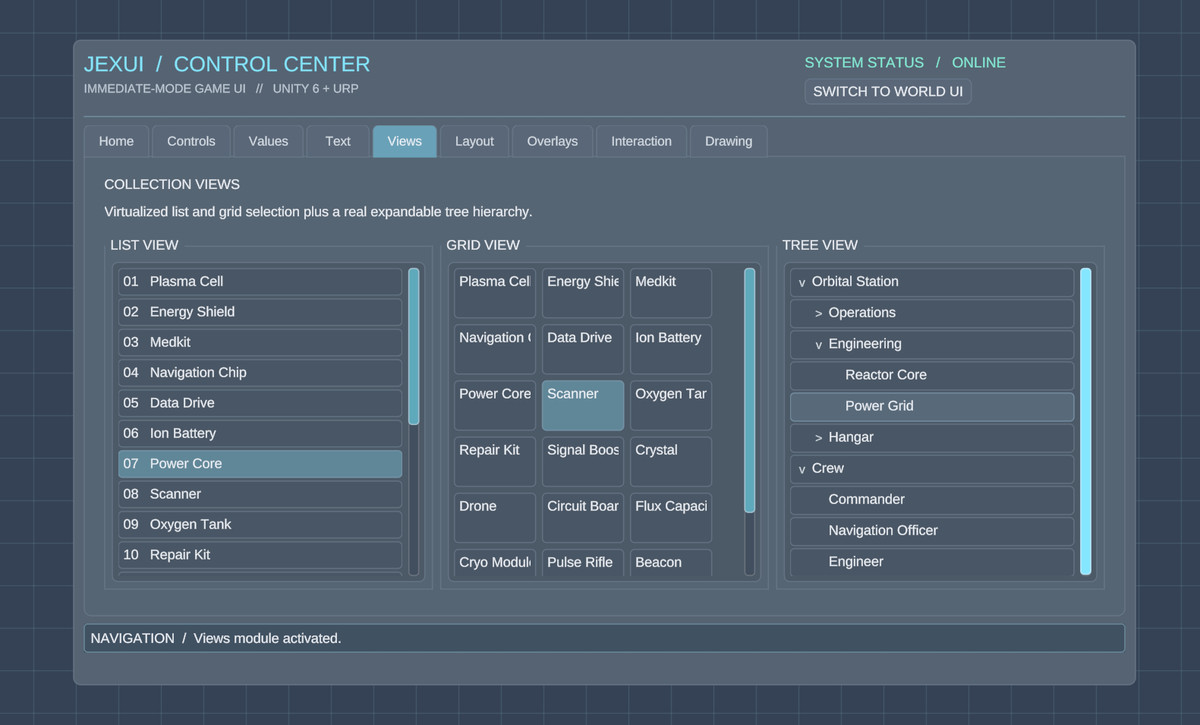Go to the Values tab
This screenshot has width=1200, height=725.
(268, 141)
